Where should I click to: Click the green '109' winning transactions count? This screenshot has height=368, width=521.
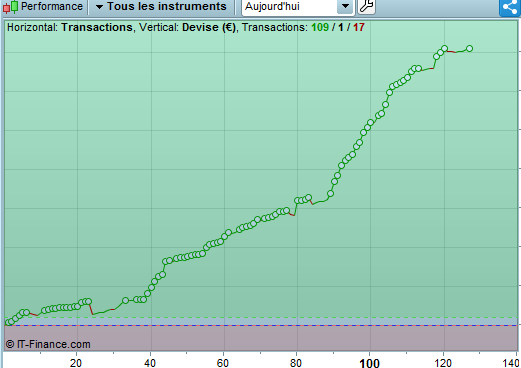[x=320, y=27]
